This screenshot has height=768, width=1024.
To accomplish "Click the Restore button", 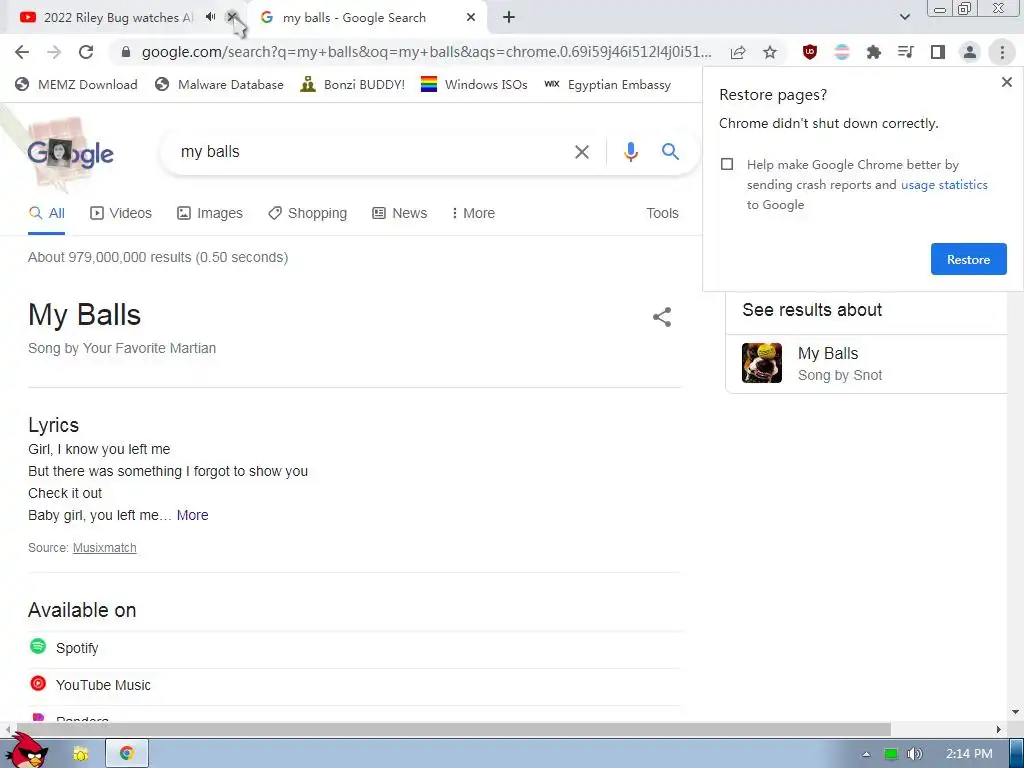I will coord(968,259).
